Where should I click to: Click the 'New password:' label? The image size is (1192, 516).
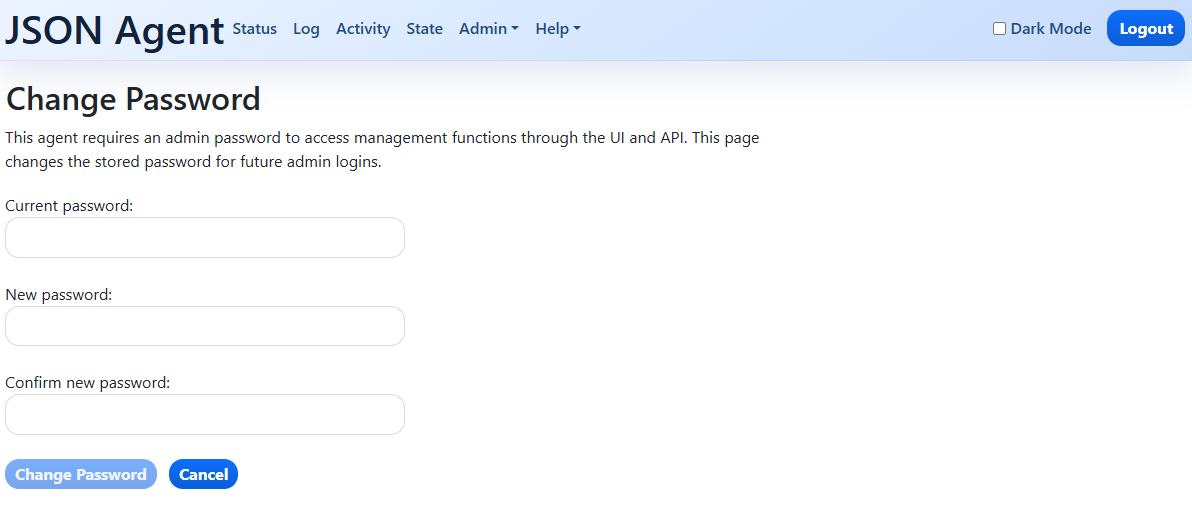click(59, 294)
